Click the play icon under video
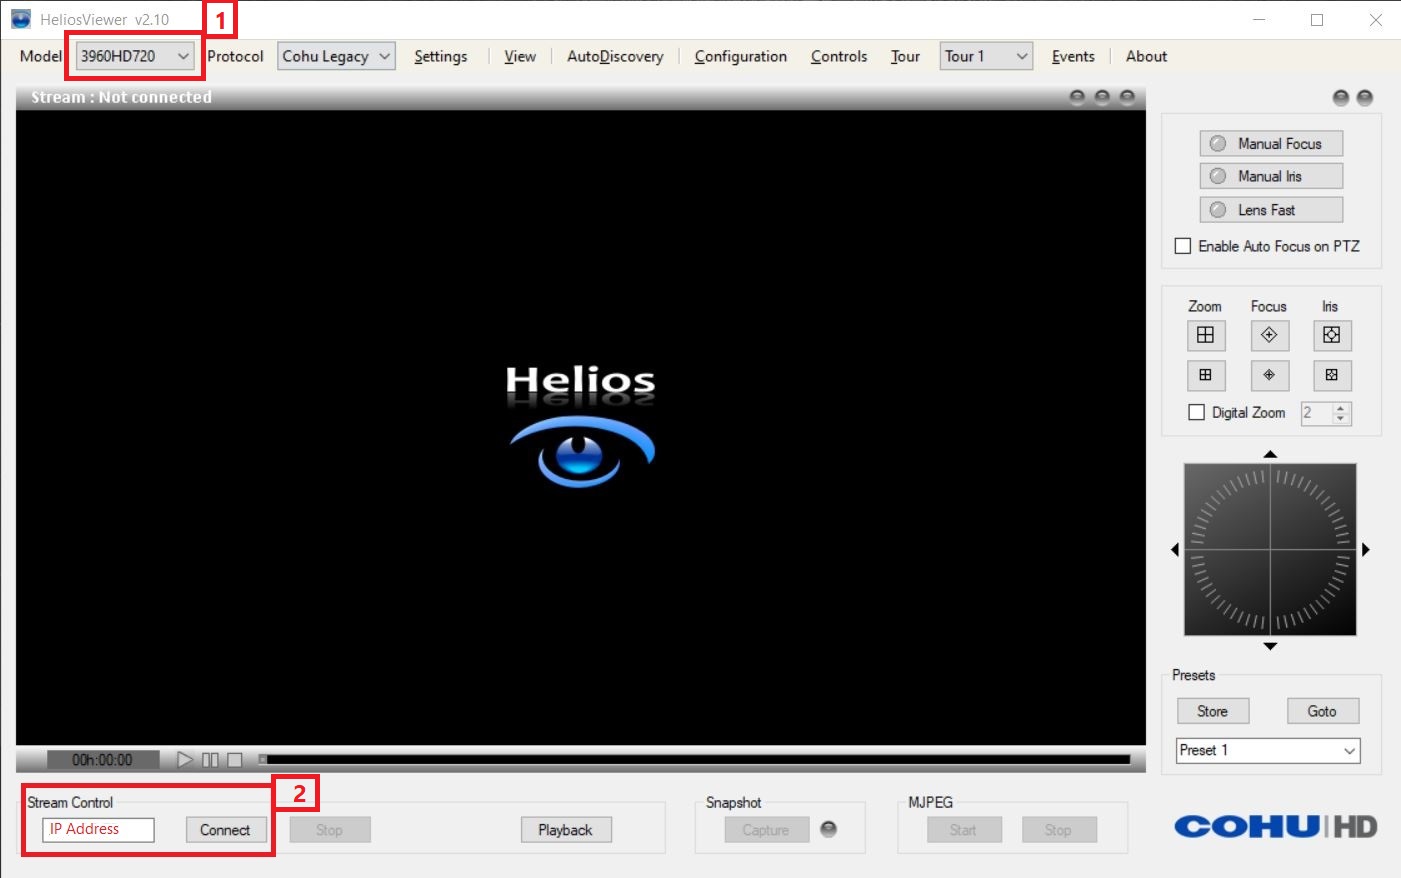 tap(185, 760)
